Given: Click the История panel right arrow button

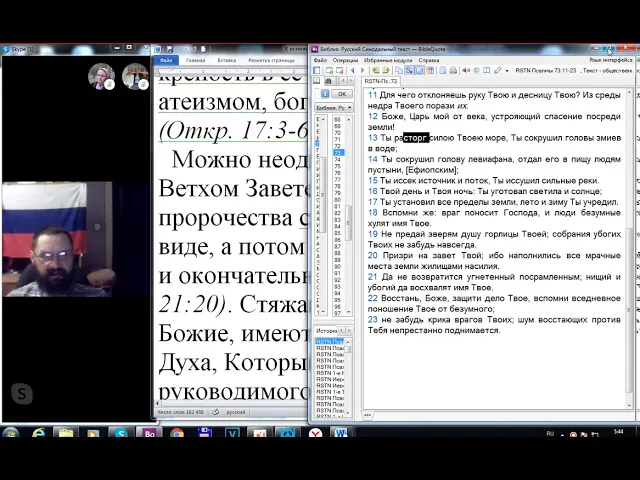Looking at the screenshot, I should point(349,330).
